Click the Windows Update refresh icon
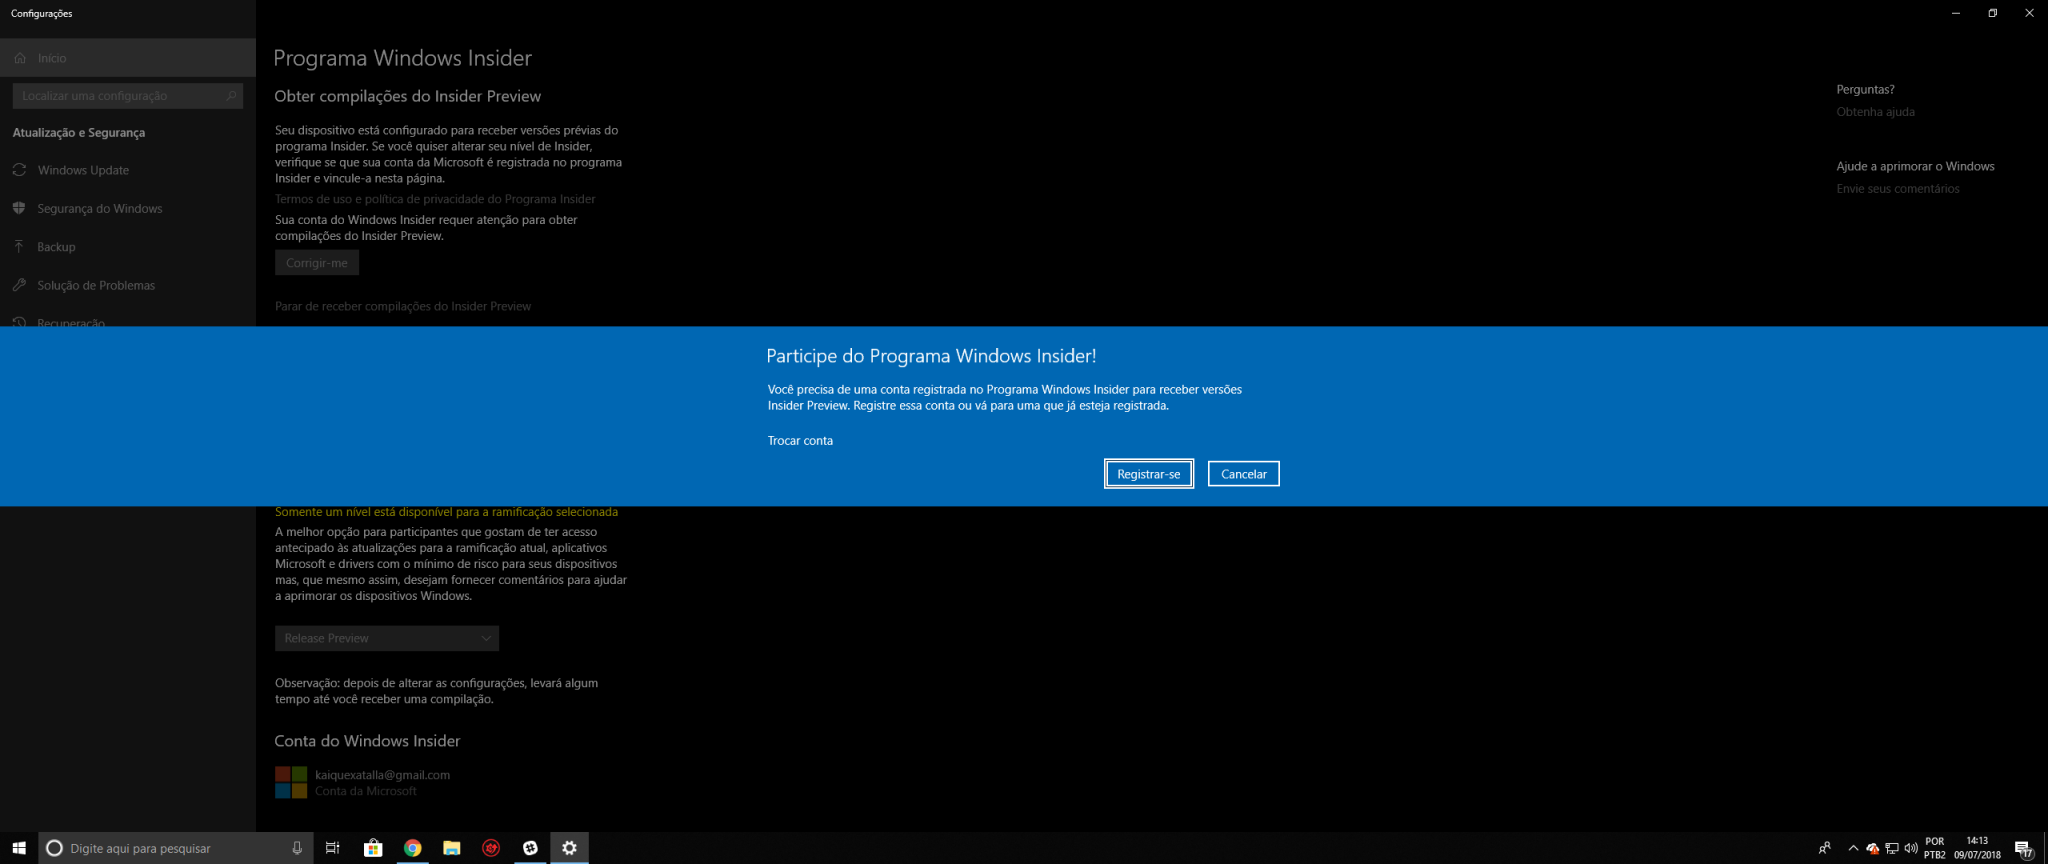The width and height of the screenshot is (2048, 864). pos(19,170)
